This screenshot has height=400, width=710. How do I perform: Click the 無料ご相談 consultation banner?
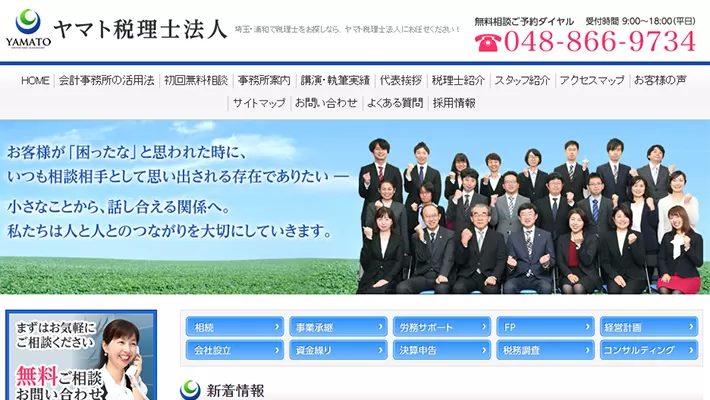(x=80, y=357)
